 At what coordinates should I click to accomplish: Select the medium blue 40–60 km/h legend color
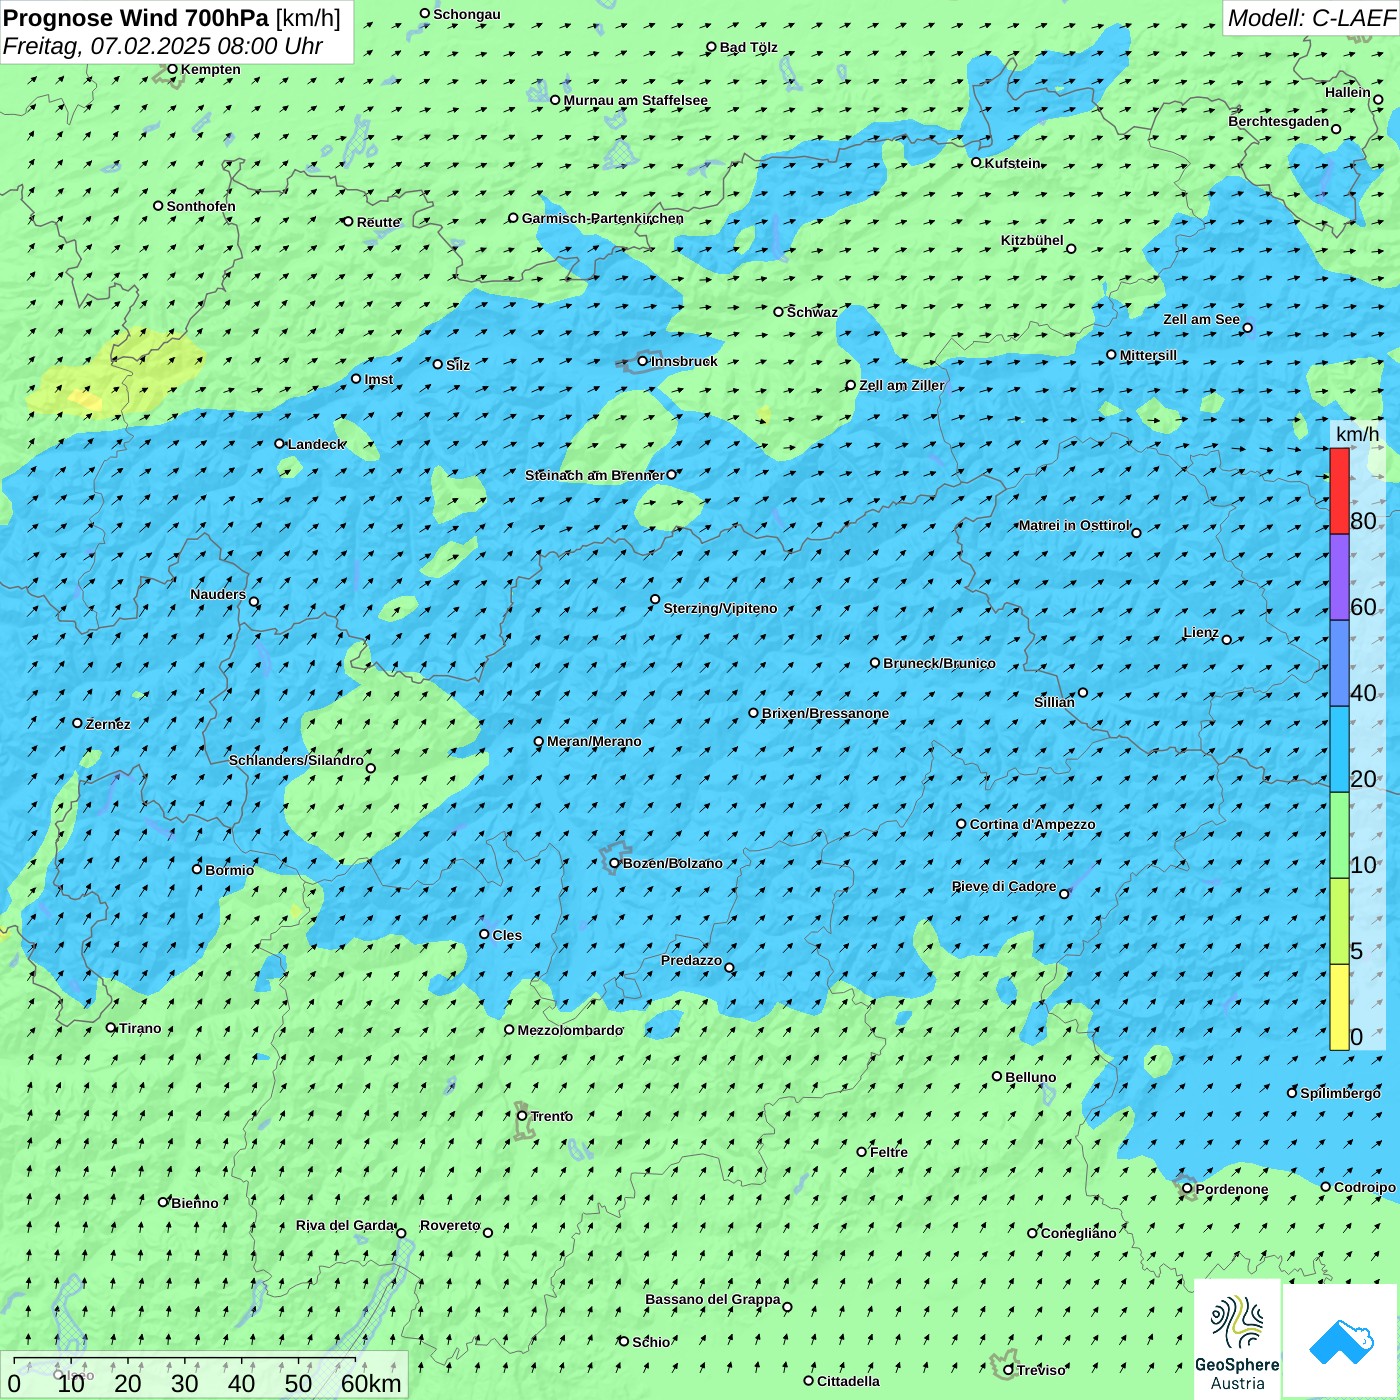pos(1339,663)
